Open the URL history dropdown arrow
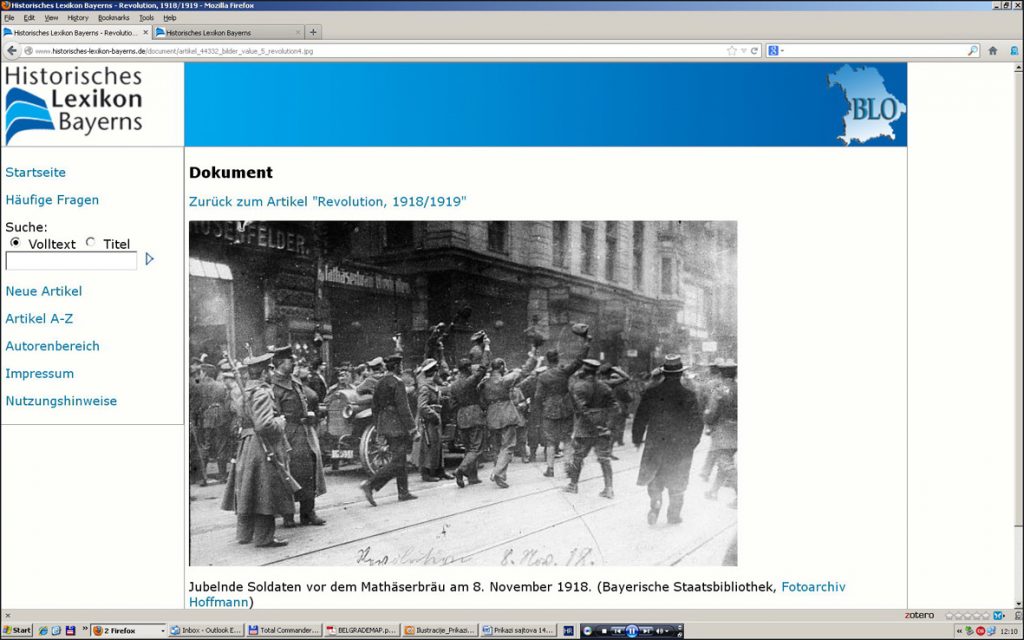The width and height of the screenshot is (1024, 640). click(743, 51)
